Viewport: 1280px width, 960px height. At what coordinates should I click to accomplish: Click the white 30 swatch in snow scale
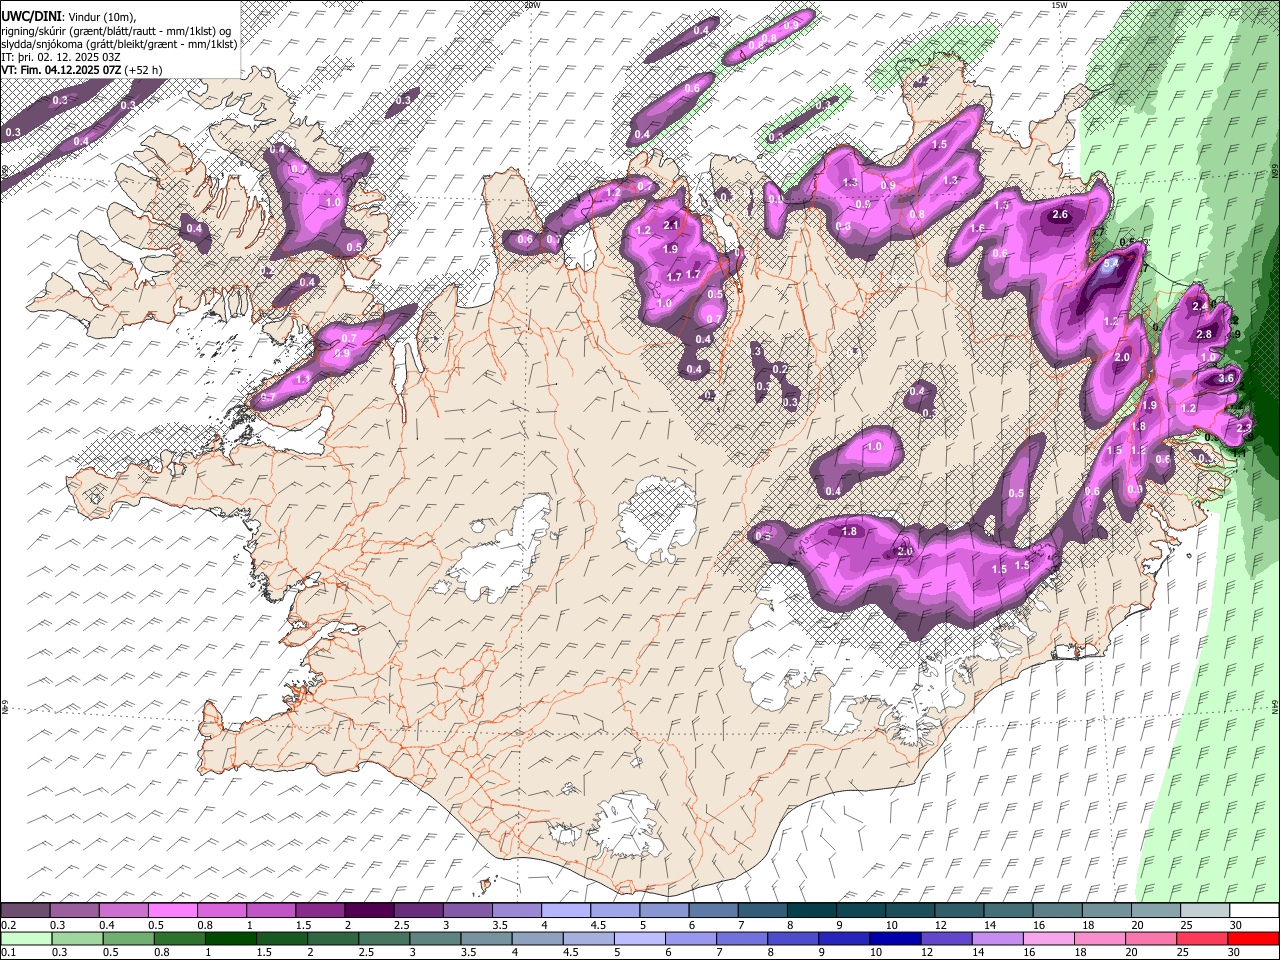point(1254,911)
